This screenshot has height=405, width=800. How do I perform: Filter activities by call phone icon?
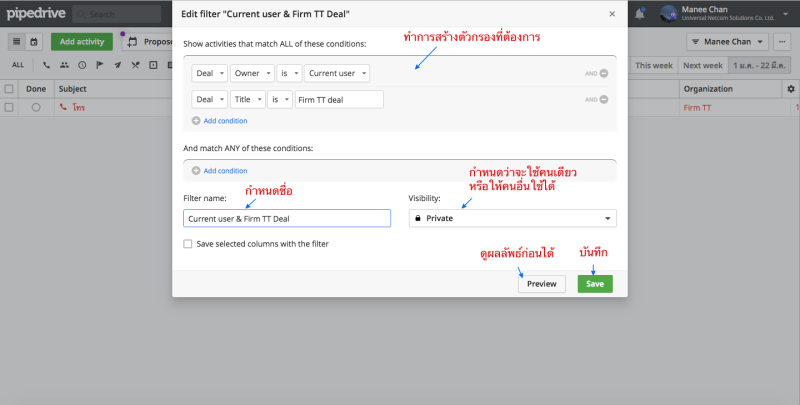click(x=46, y=65)
